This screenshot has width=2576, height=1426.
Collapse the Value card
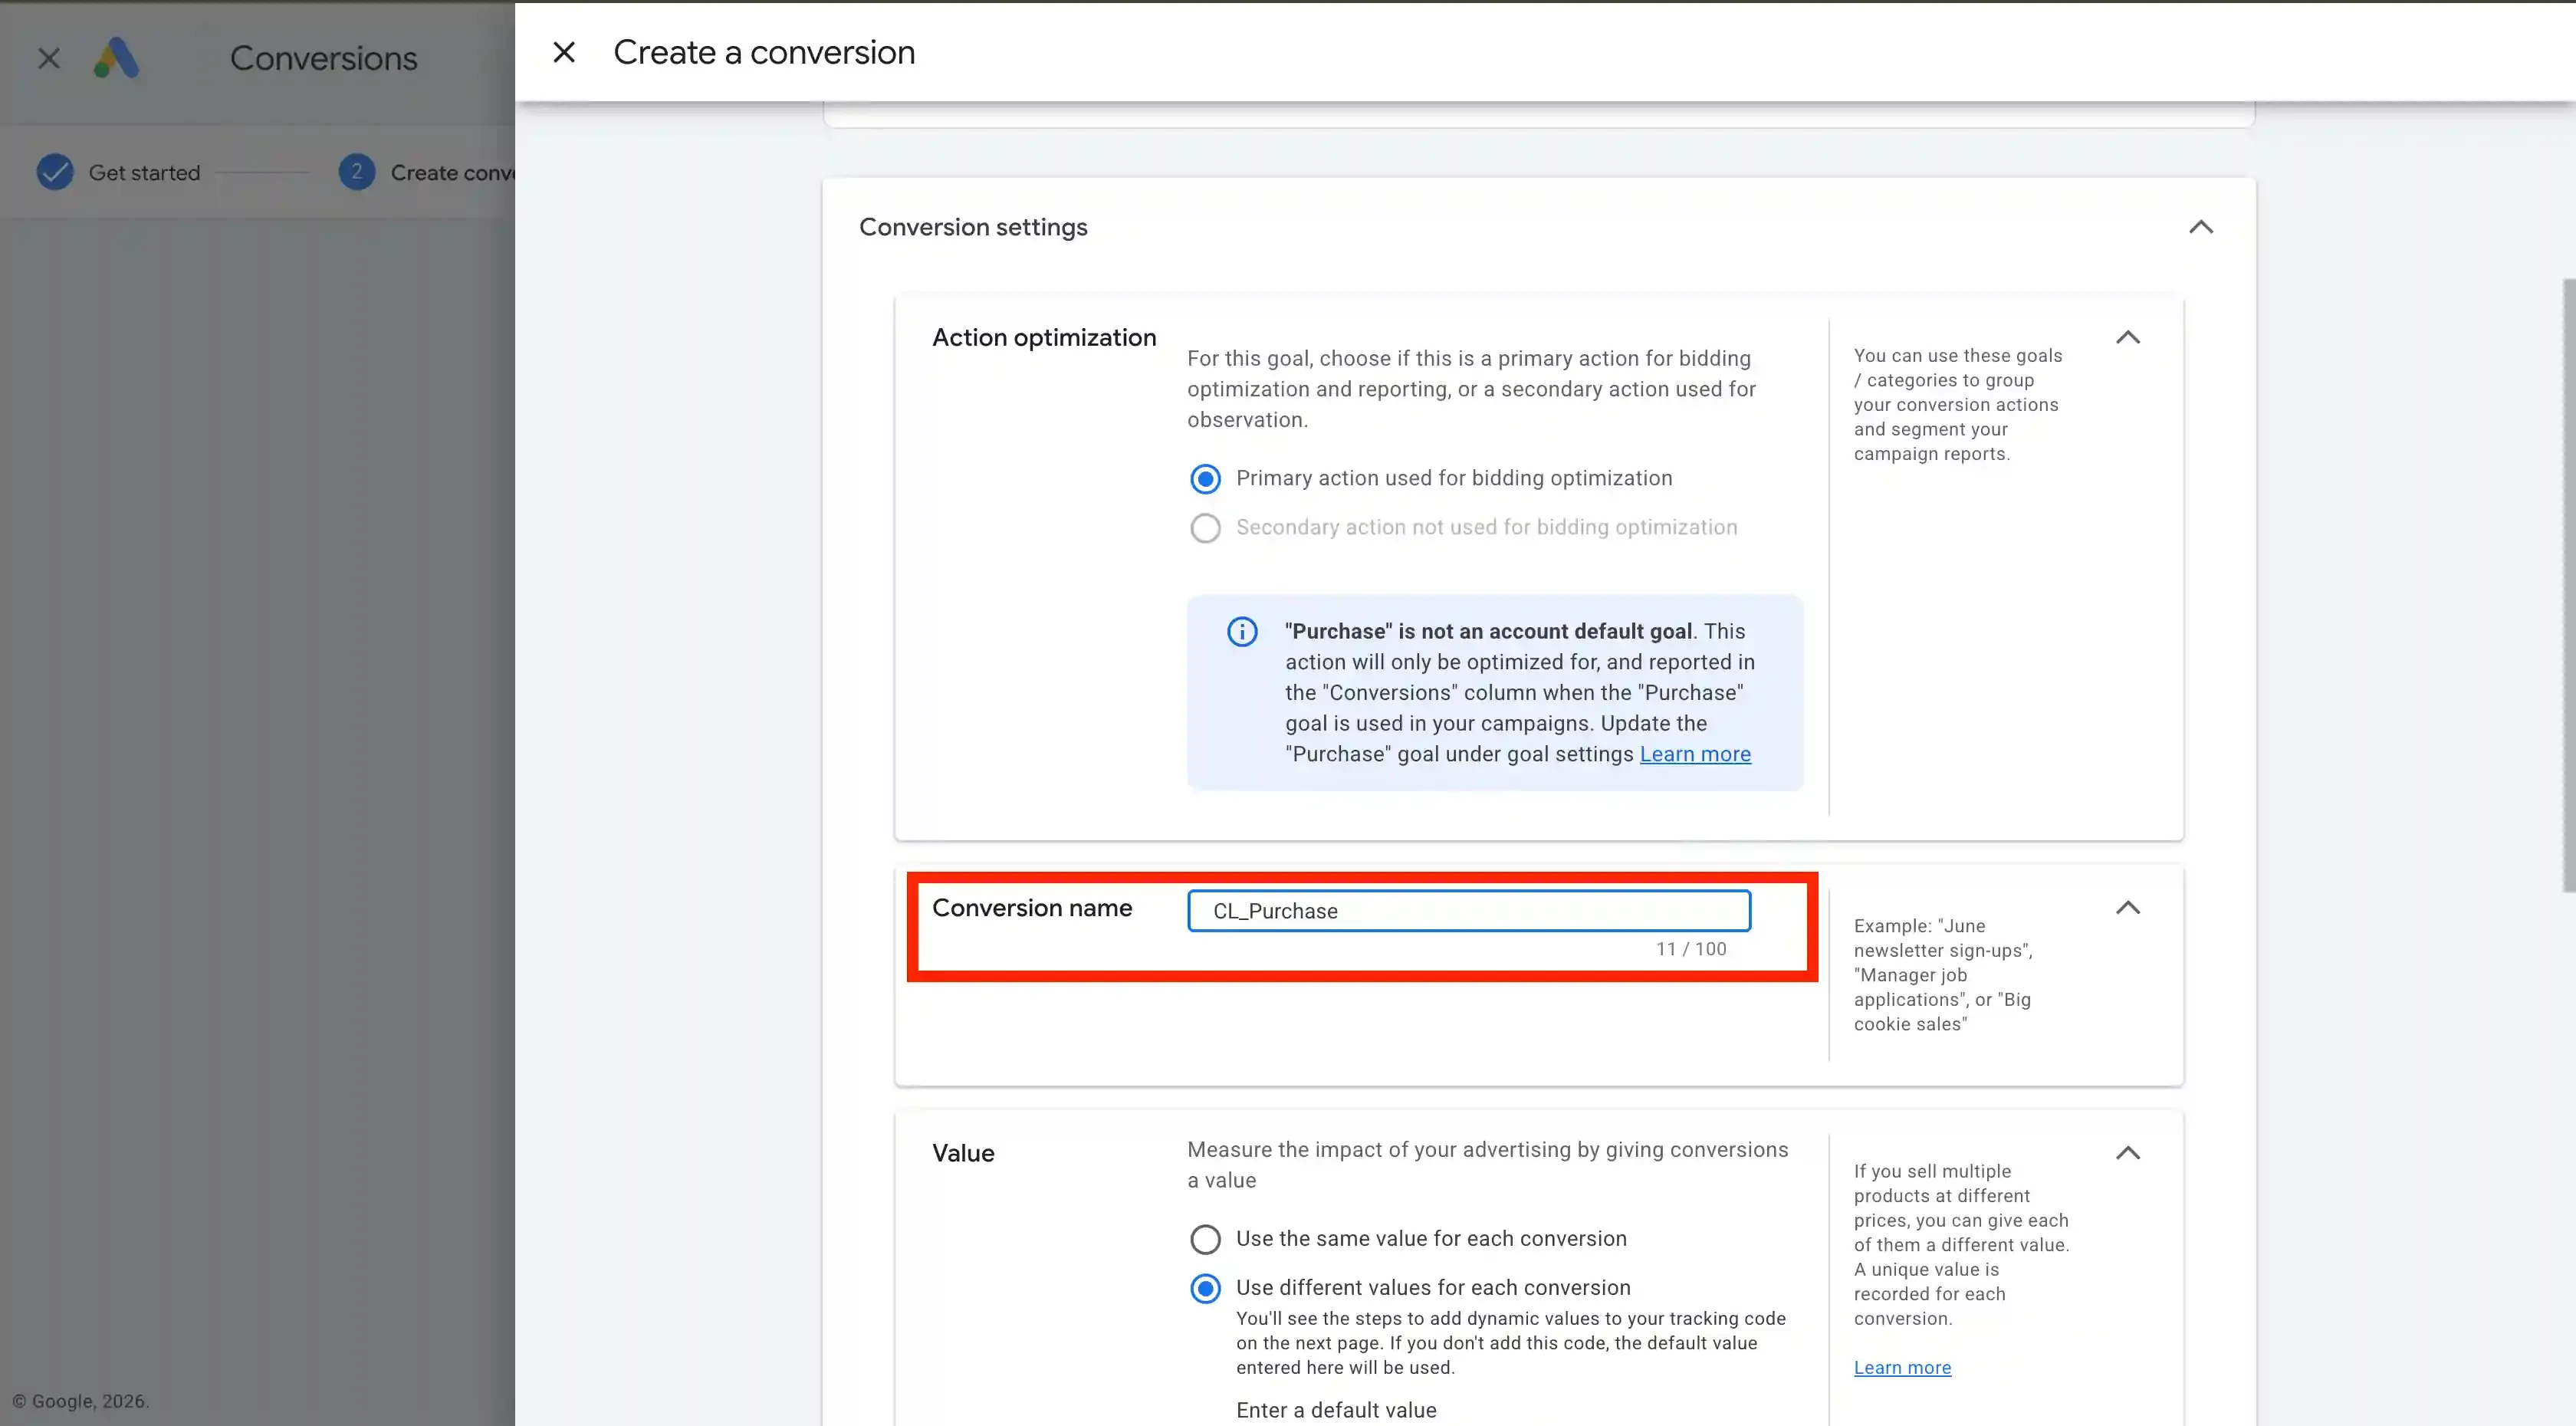point(2128,1153)
